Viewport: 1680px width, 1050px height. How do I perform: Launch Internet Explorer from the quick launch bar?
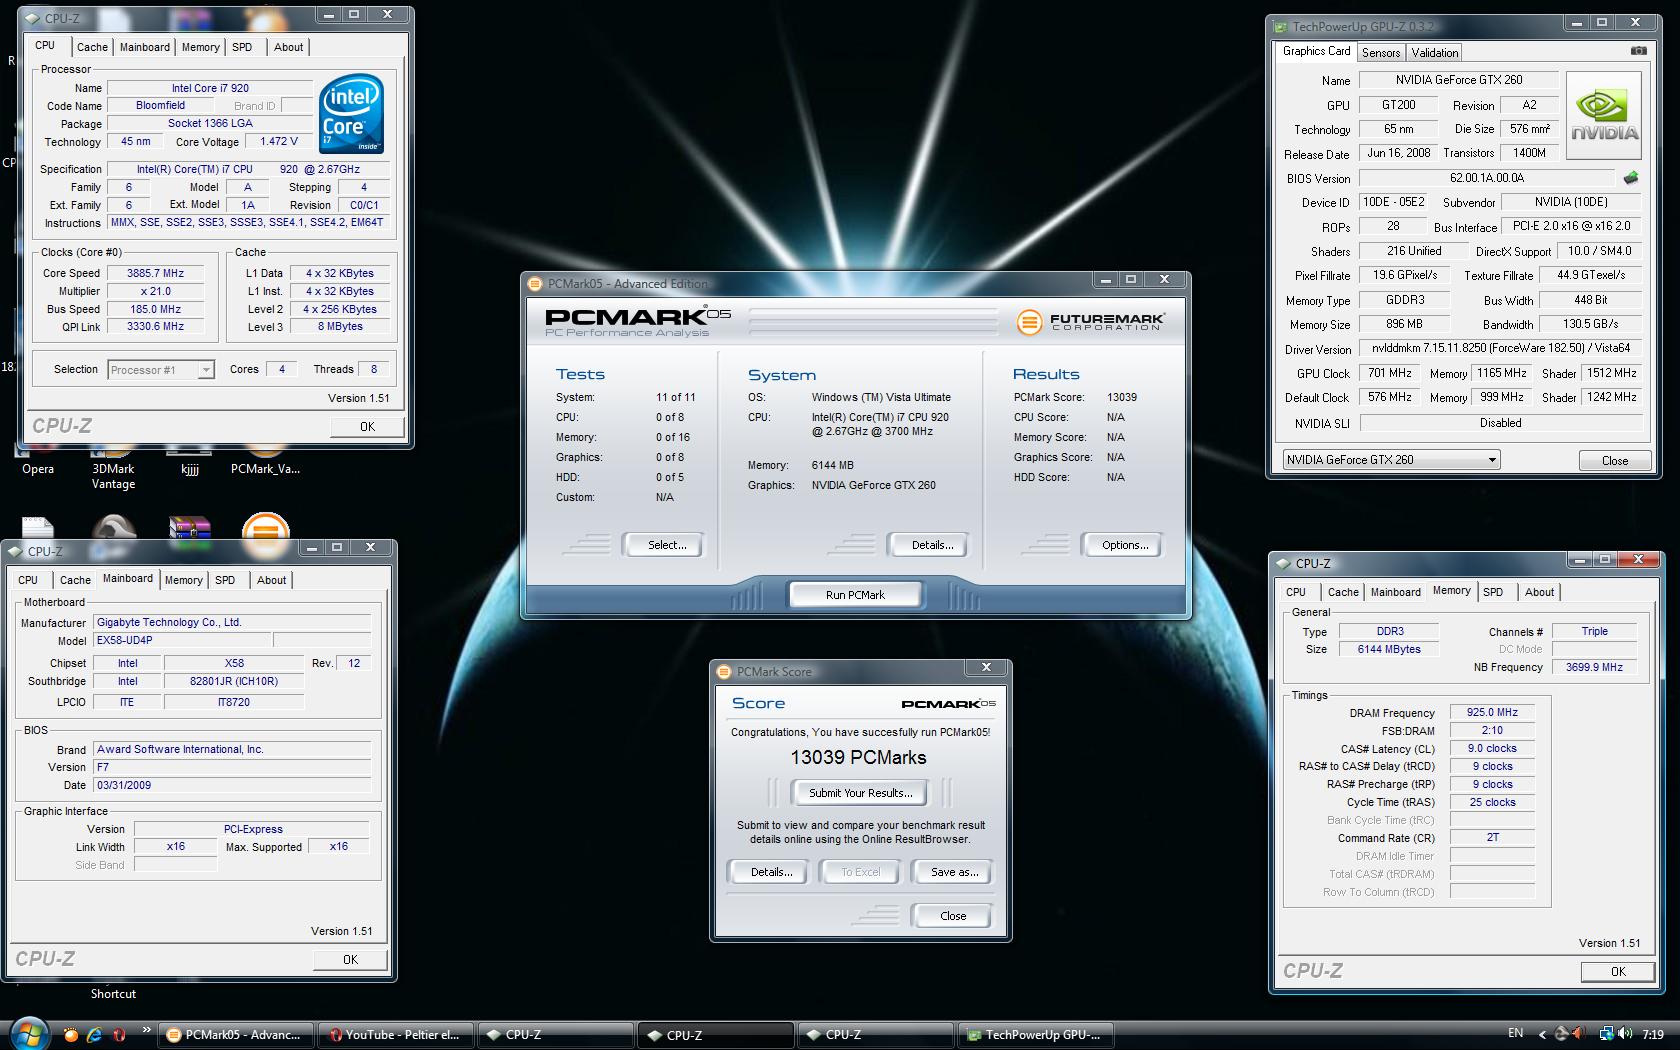click(95, 1035)
